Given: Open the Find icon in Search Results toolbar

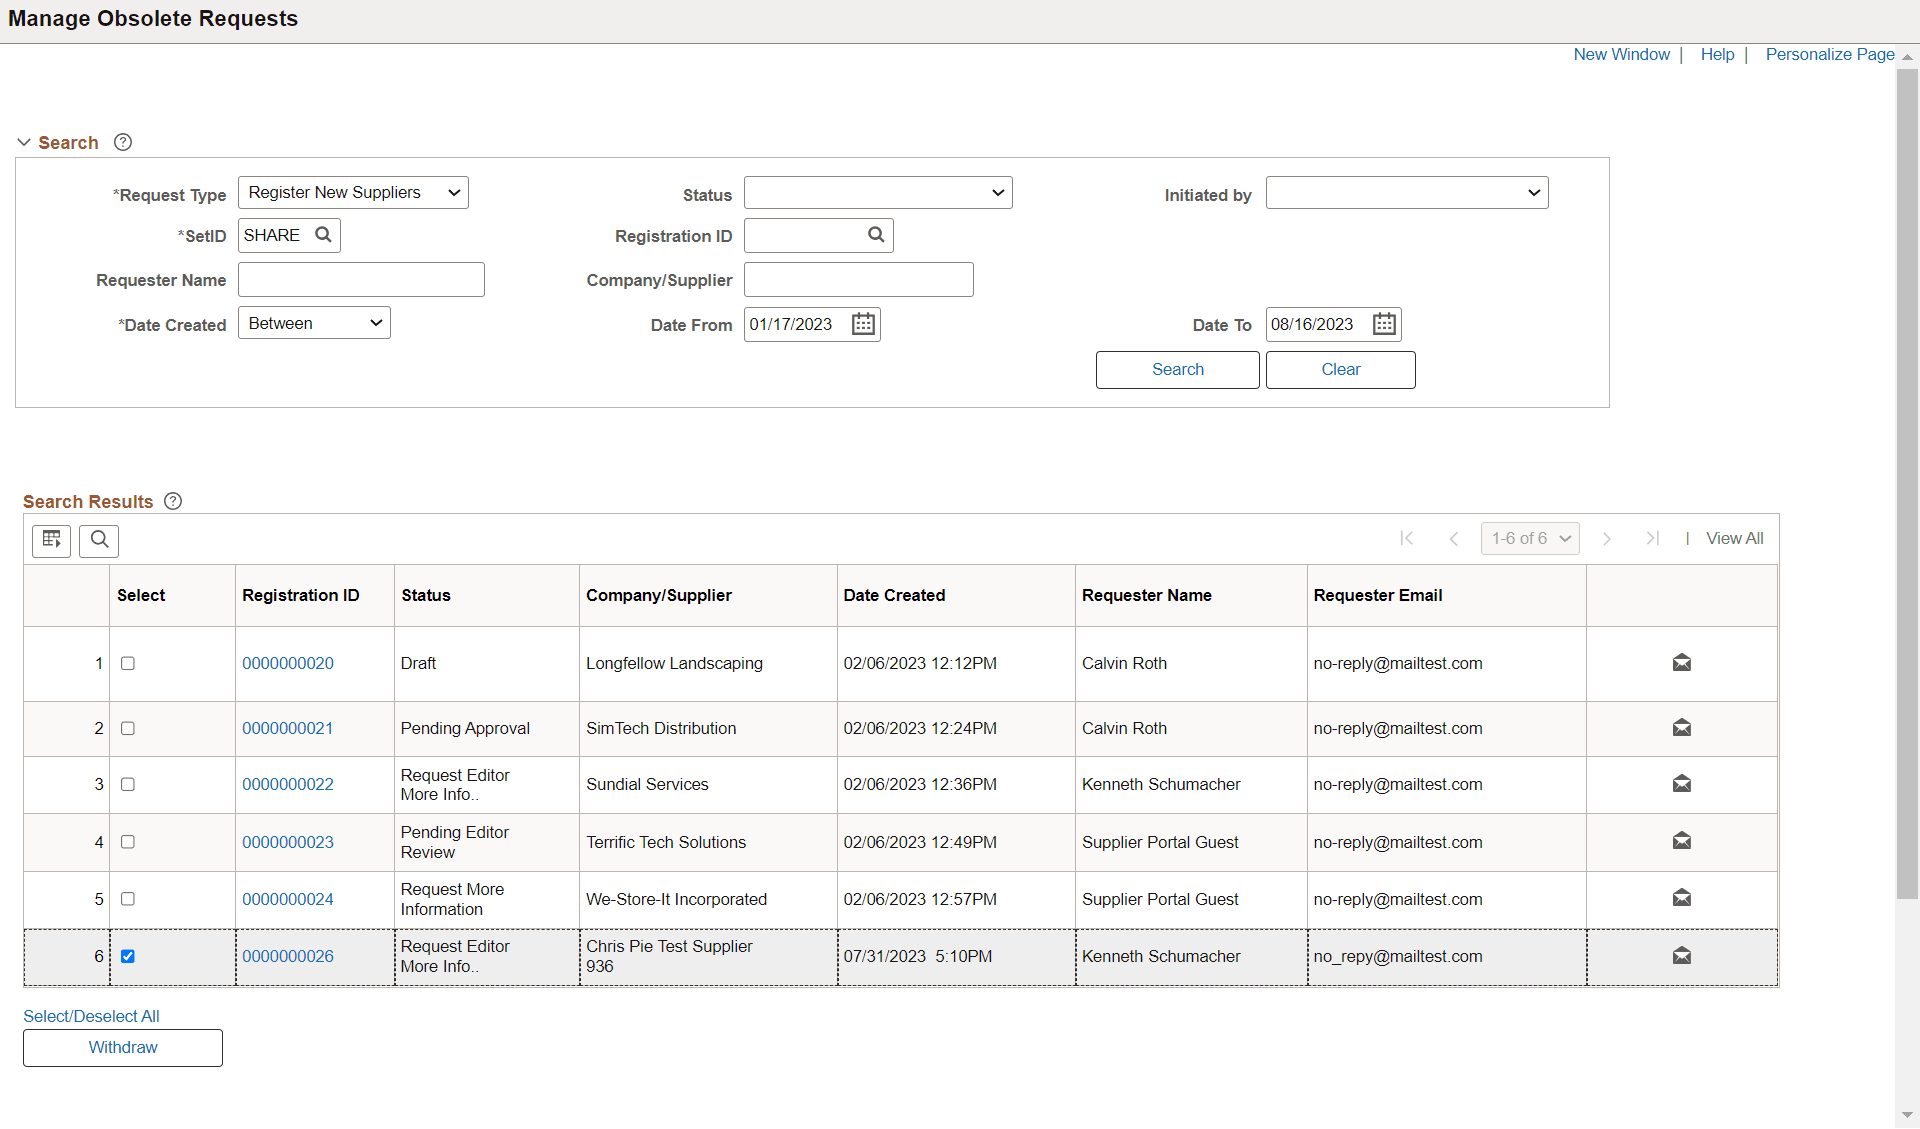Looking at the screenshot, I should [x=98, y=541].
